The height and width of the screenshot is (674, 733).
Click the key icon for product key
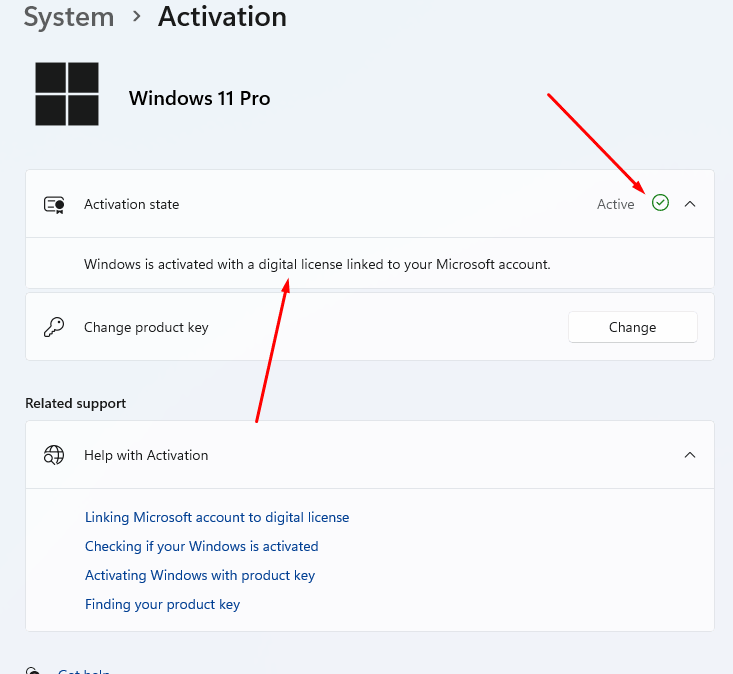click(x=54, y=327)
